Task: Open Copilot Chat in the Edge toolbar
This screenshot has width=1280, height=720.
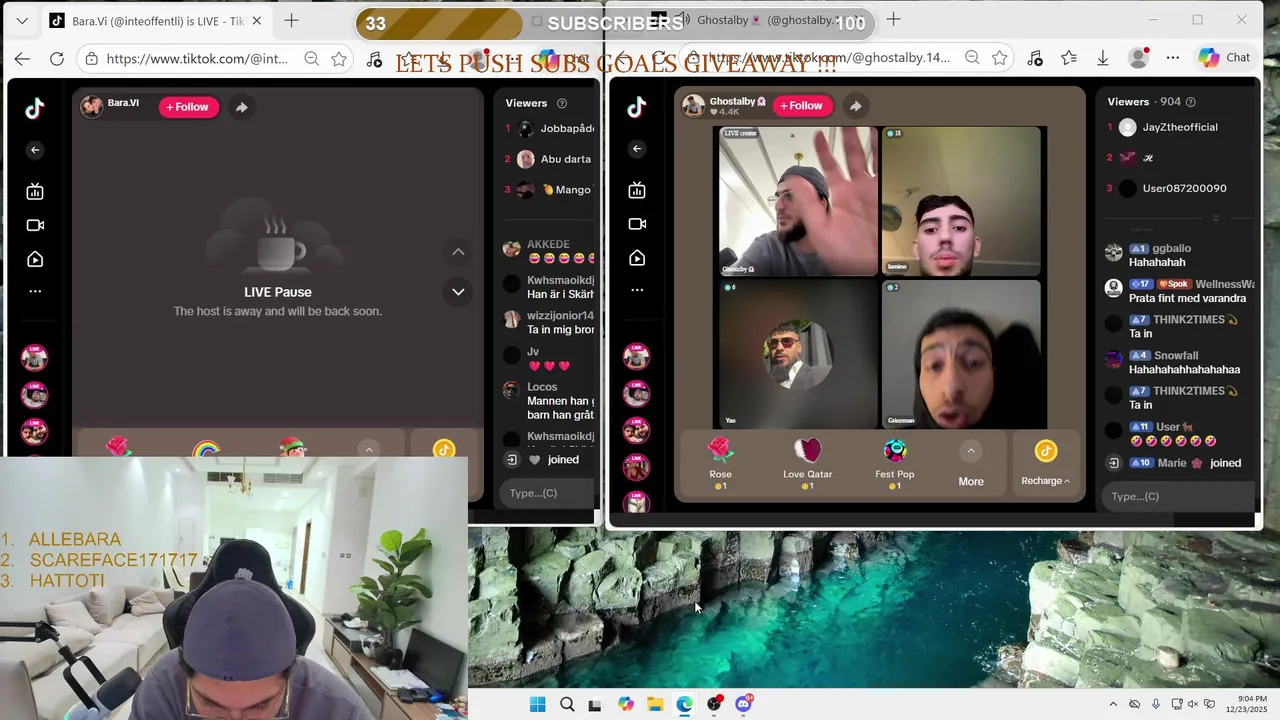Action: coord(1225,58)
